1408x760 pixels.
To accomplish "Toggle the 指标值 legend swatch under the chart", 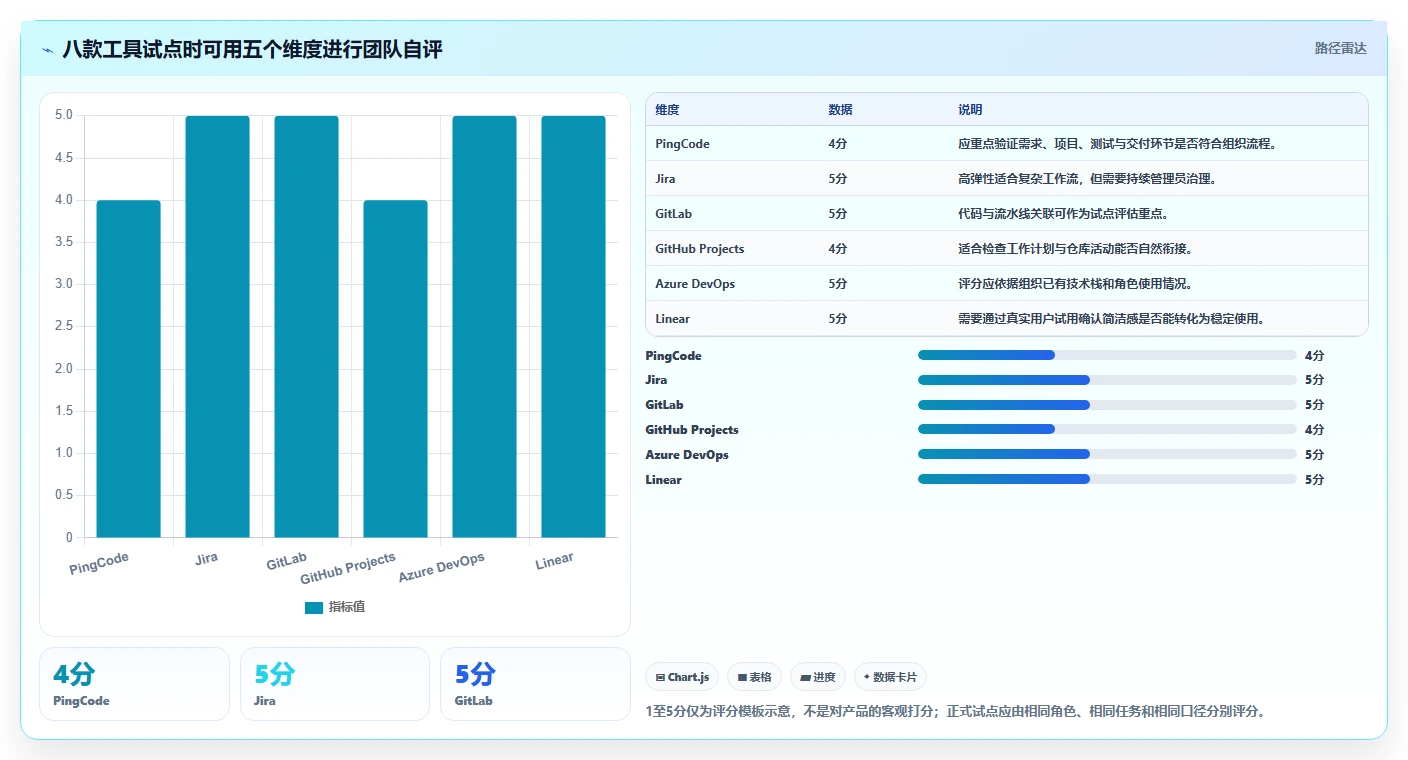I will pyautogui.click(x=314, y=607).
